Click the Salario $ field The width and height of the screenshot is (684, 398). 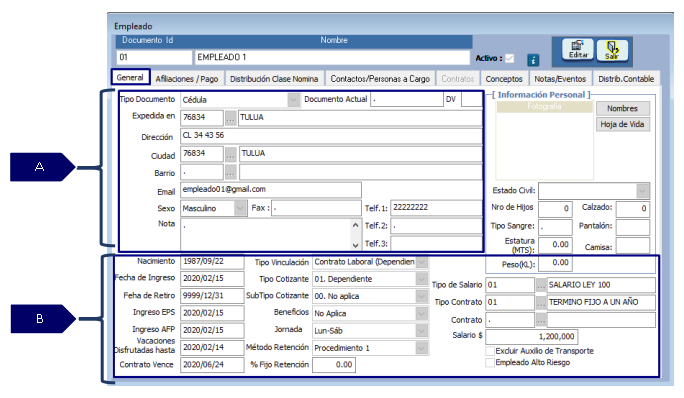532,336
